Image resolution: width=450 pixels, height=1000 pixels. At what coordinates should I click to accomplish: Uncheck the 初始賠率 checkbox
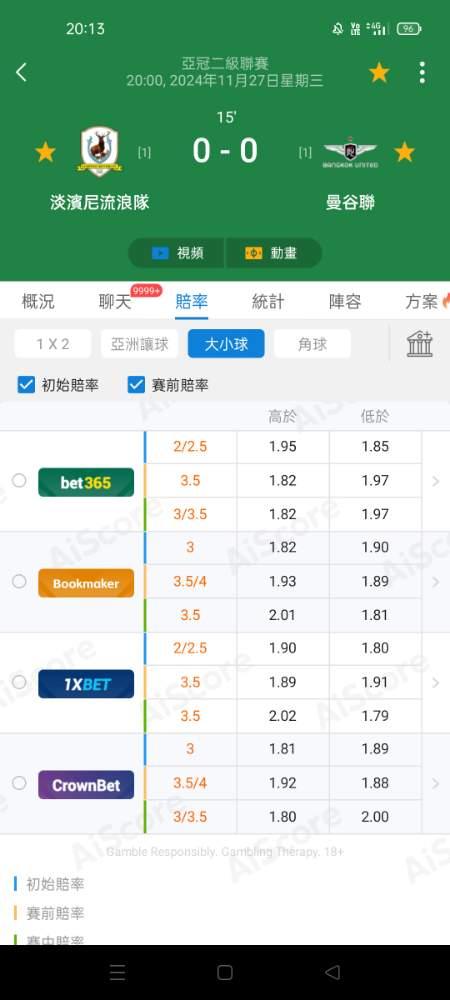(26, 385)
